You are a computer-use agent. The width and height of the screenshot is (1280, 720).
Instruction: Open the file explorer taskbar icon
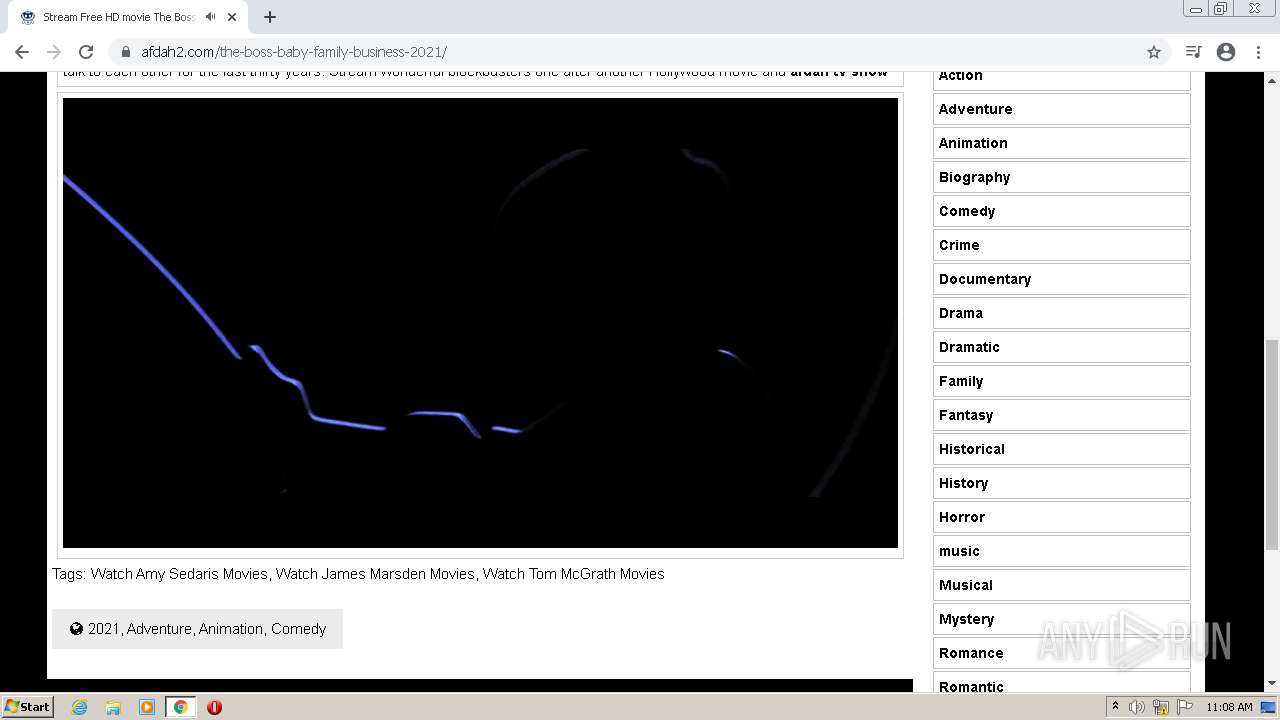tap(113, 707)
